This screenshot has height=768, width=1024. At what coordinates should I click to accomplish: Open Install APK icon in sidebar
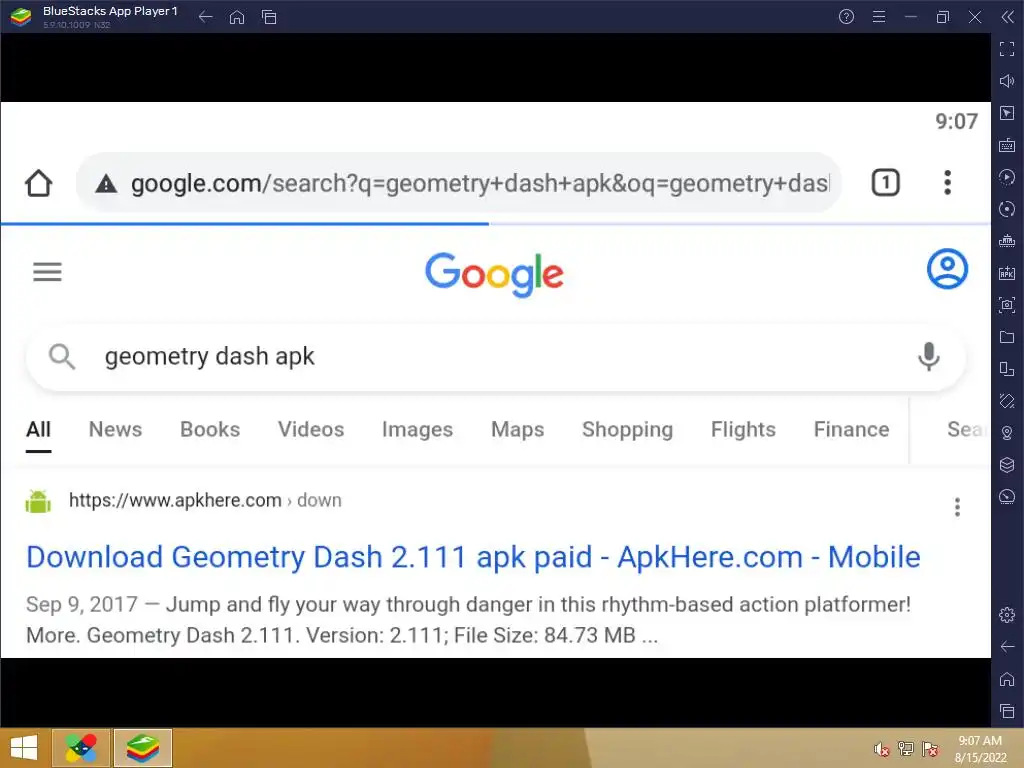tap(1007, 273)
